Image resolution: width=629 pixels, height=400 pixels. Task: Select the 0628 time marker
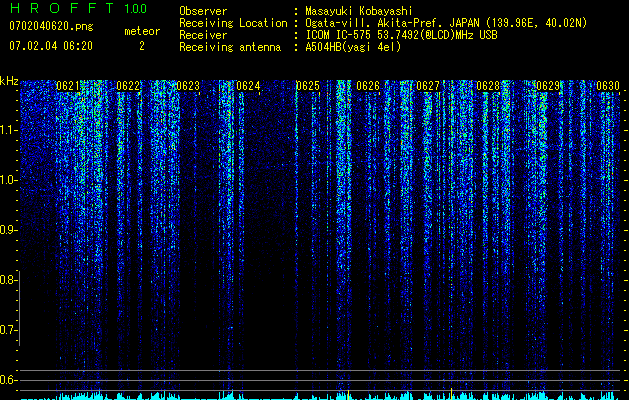click(x=488, y=86)
